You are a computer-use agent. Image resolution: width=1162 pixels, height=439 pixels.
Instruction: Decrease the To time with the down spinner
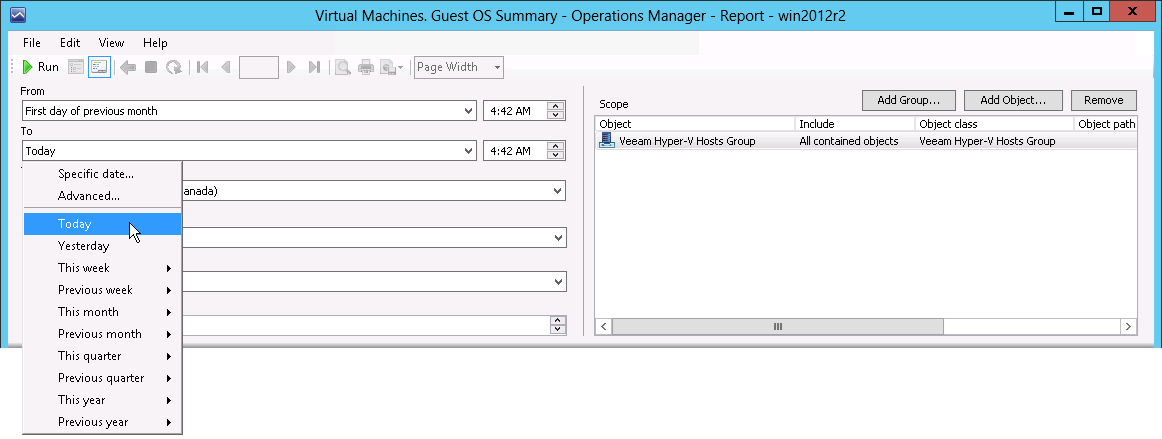(x=556, y=155)
